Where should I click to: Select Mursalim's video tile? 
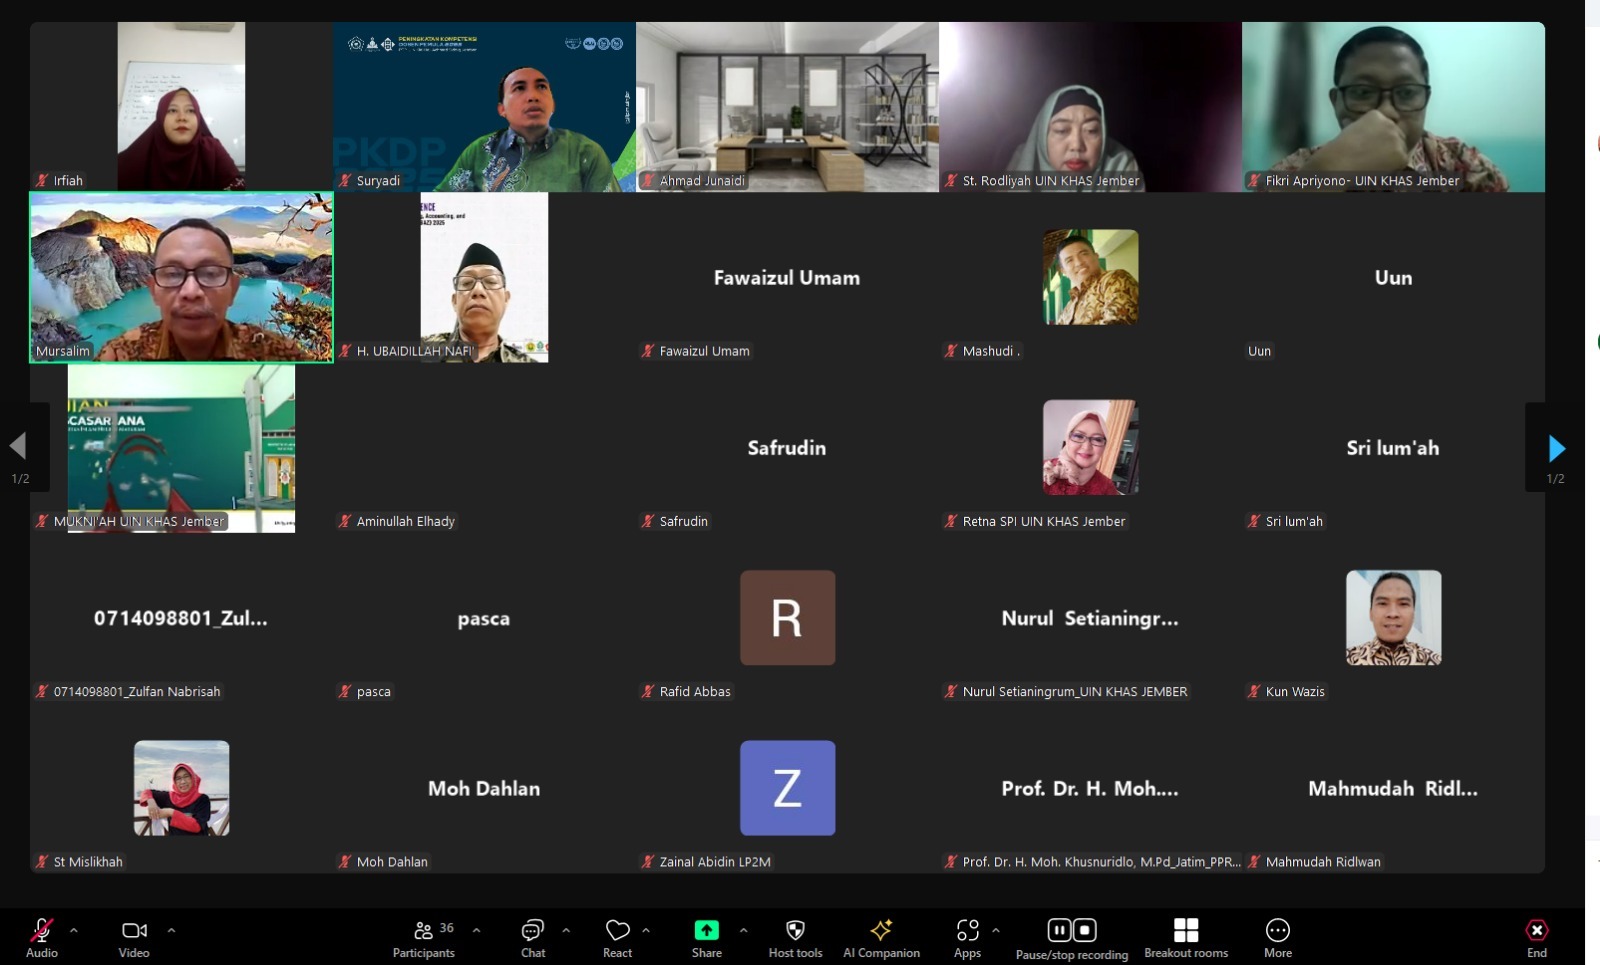[x=181, y=277]
